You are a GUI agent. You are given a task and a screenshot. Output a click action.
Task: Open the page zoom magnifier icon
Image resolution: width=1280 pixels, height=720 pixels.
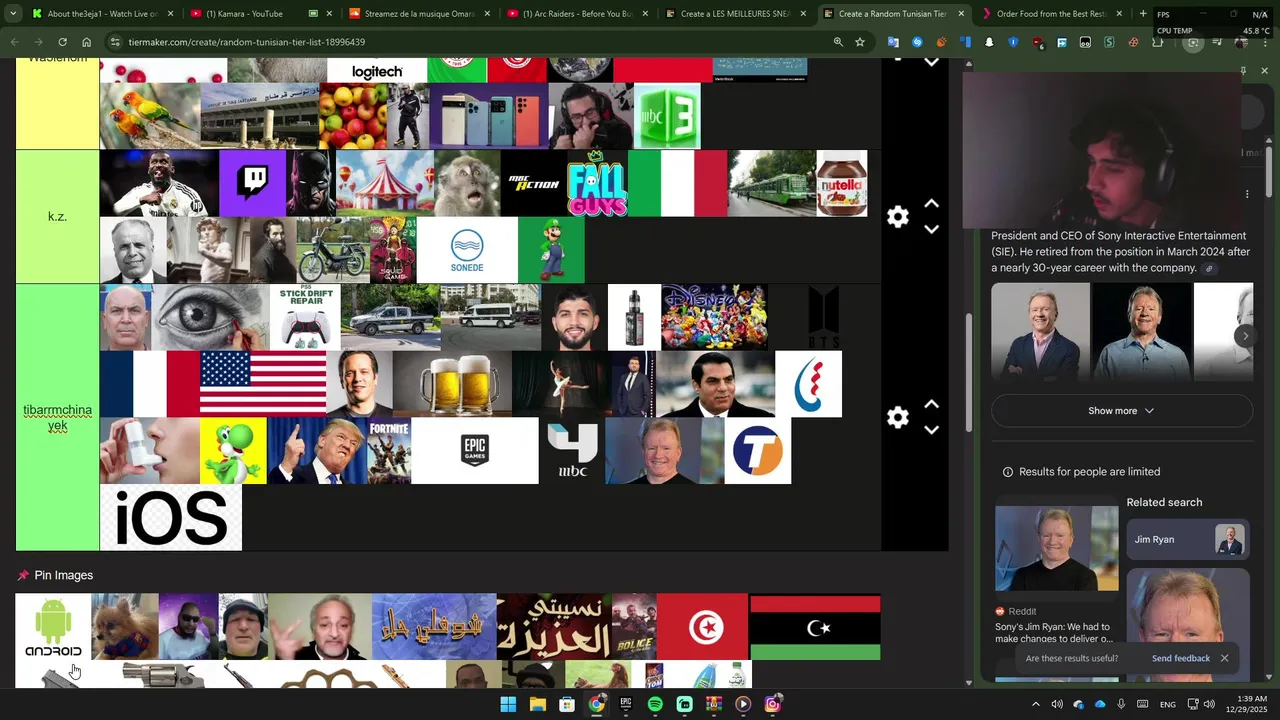pos(838,42)
